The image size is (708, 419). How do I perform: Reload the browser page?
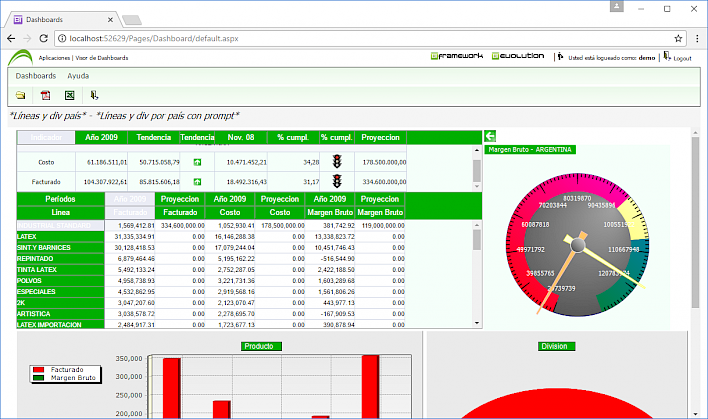(x=43, y=38)
